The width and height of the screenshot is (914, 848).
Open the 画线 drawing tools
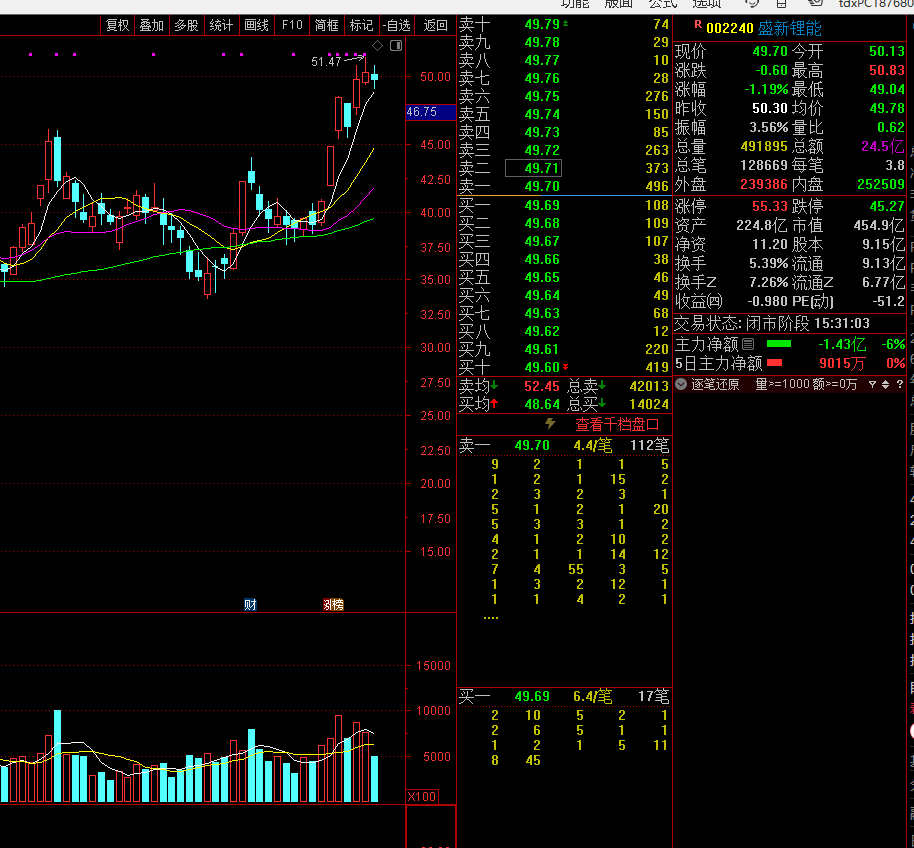pos(256,25)
